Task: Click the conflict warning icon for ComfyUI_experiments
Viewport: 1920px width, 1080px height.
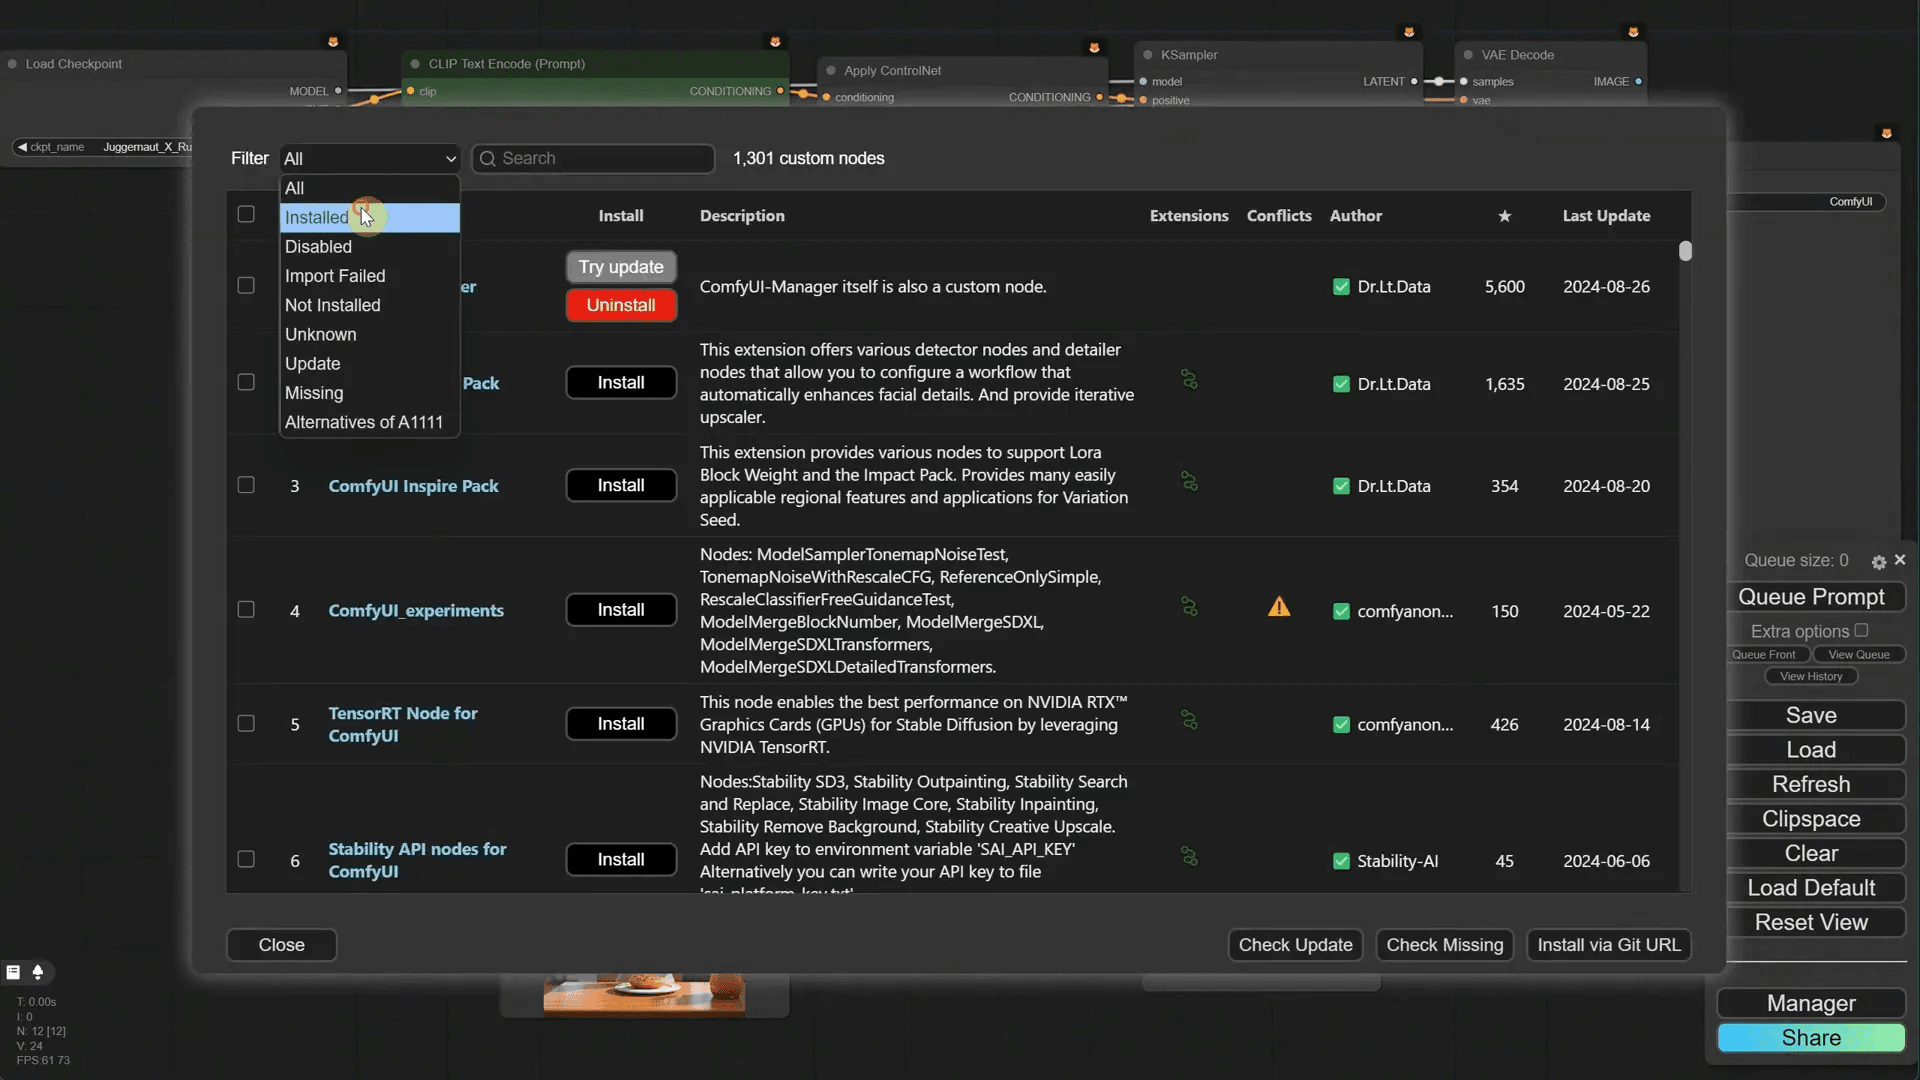Action: click(1280, 606)
